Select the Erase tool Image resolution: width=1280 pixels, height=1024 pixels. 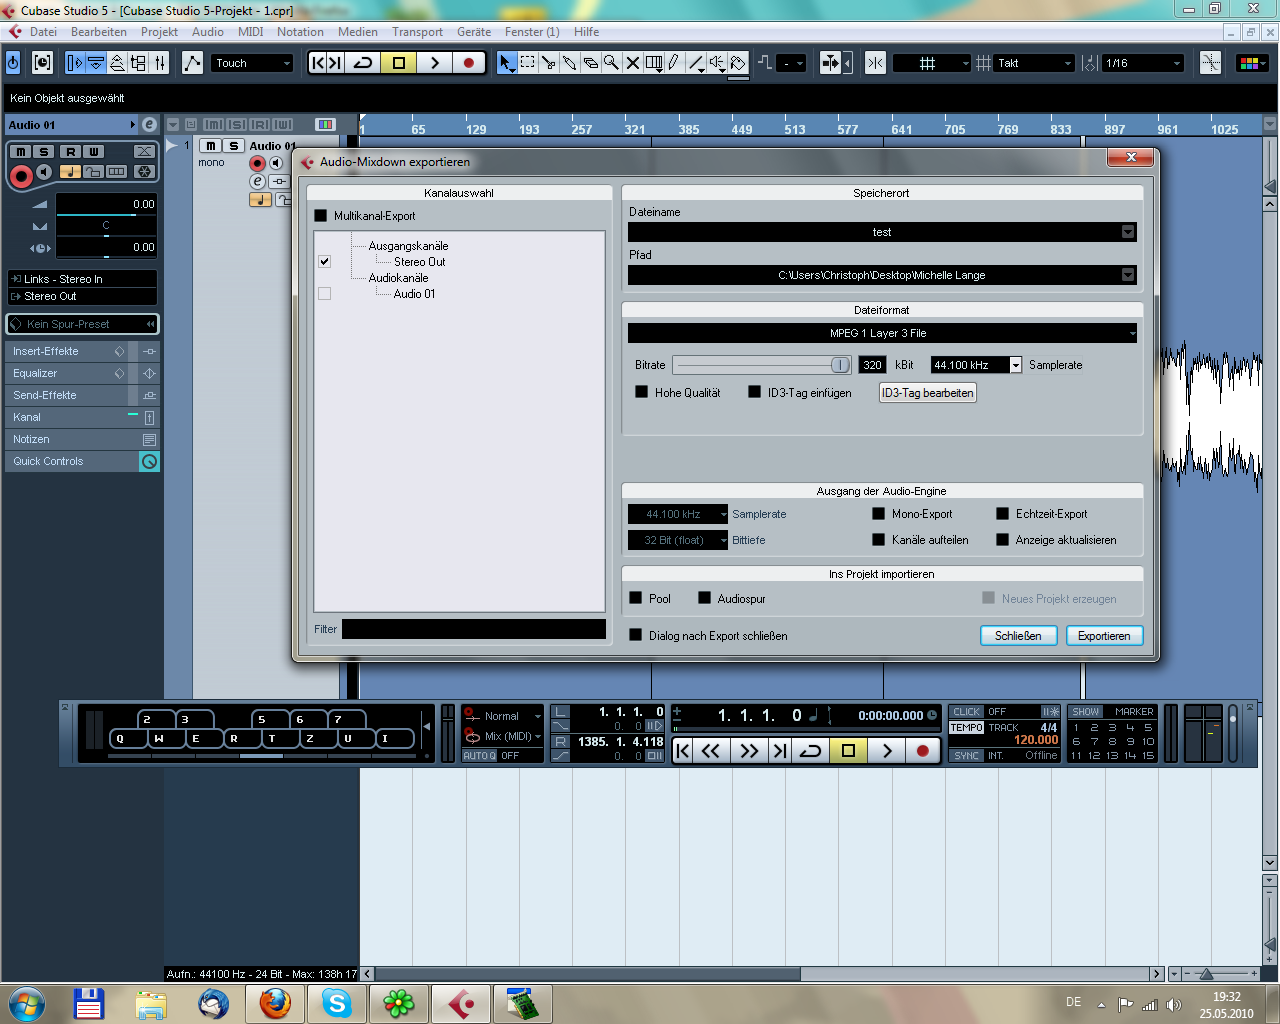pyautogui.click(x=591, y=63)
